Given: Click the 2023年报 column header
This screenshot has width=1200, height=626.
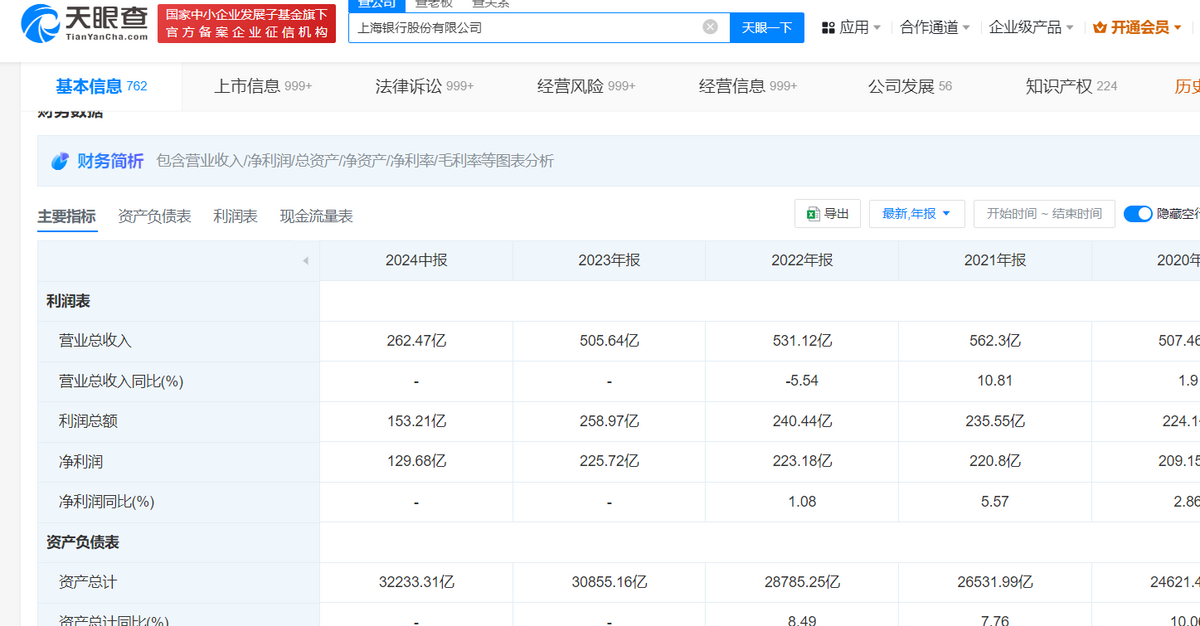Looking at the screenshot, I should [609, 261].
